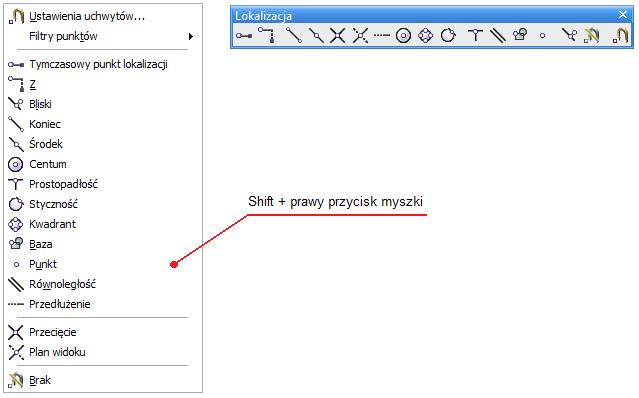The image size is (639, 398).
Task: Click the Przecięcie intersection icon in Lokalizacja toolbar
Action: 337,35
